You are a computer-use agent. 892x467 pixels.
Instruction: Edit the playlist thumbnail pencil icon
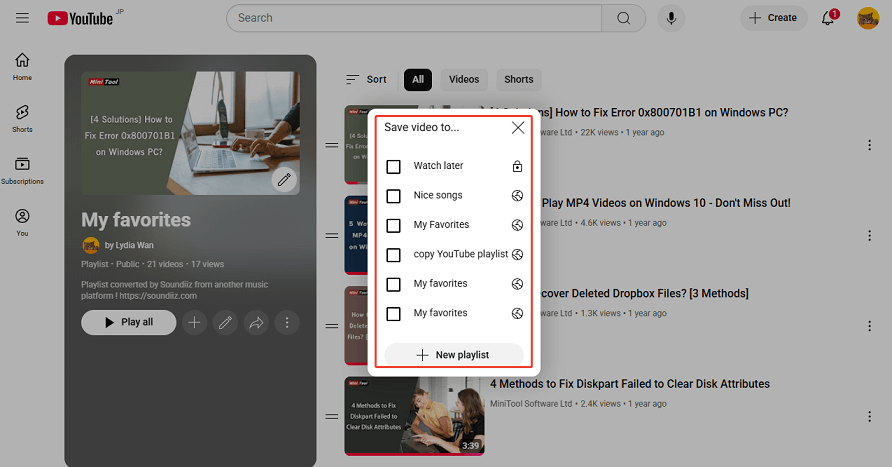coord(284,180)
